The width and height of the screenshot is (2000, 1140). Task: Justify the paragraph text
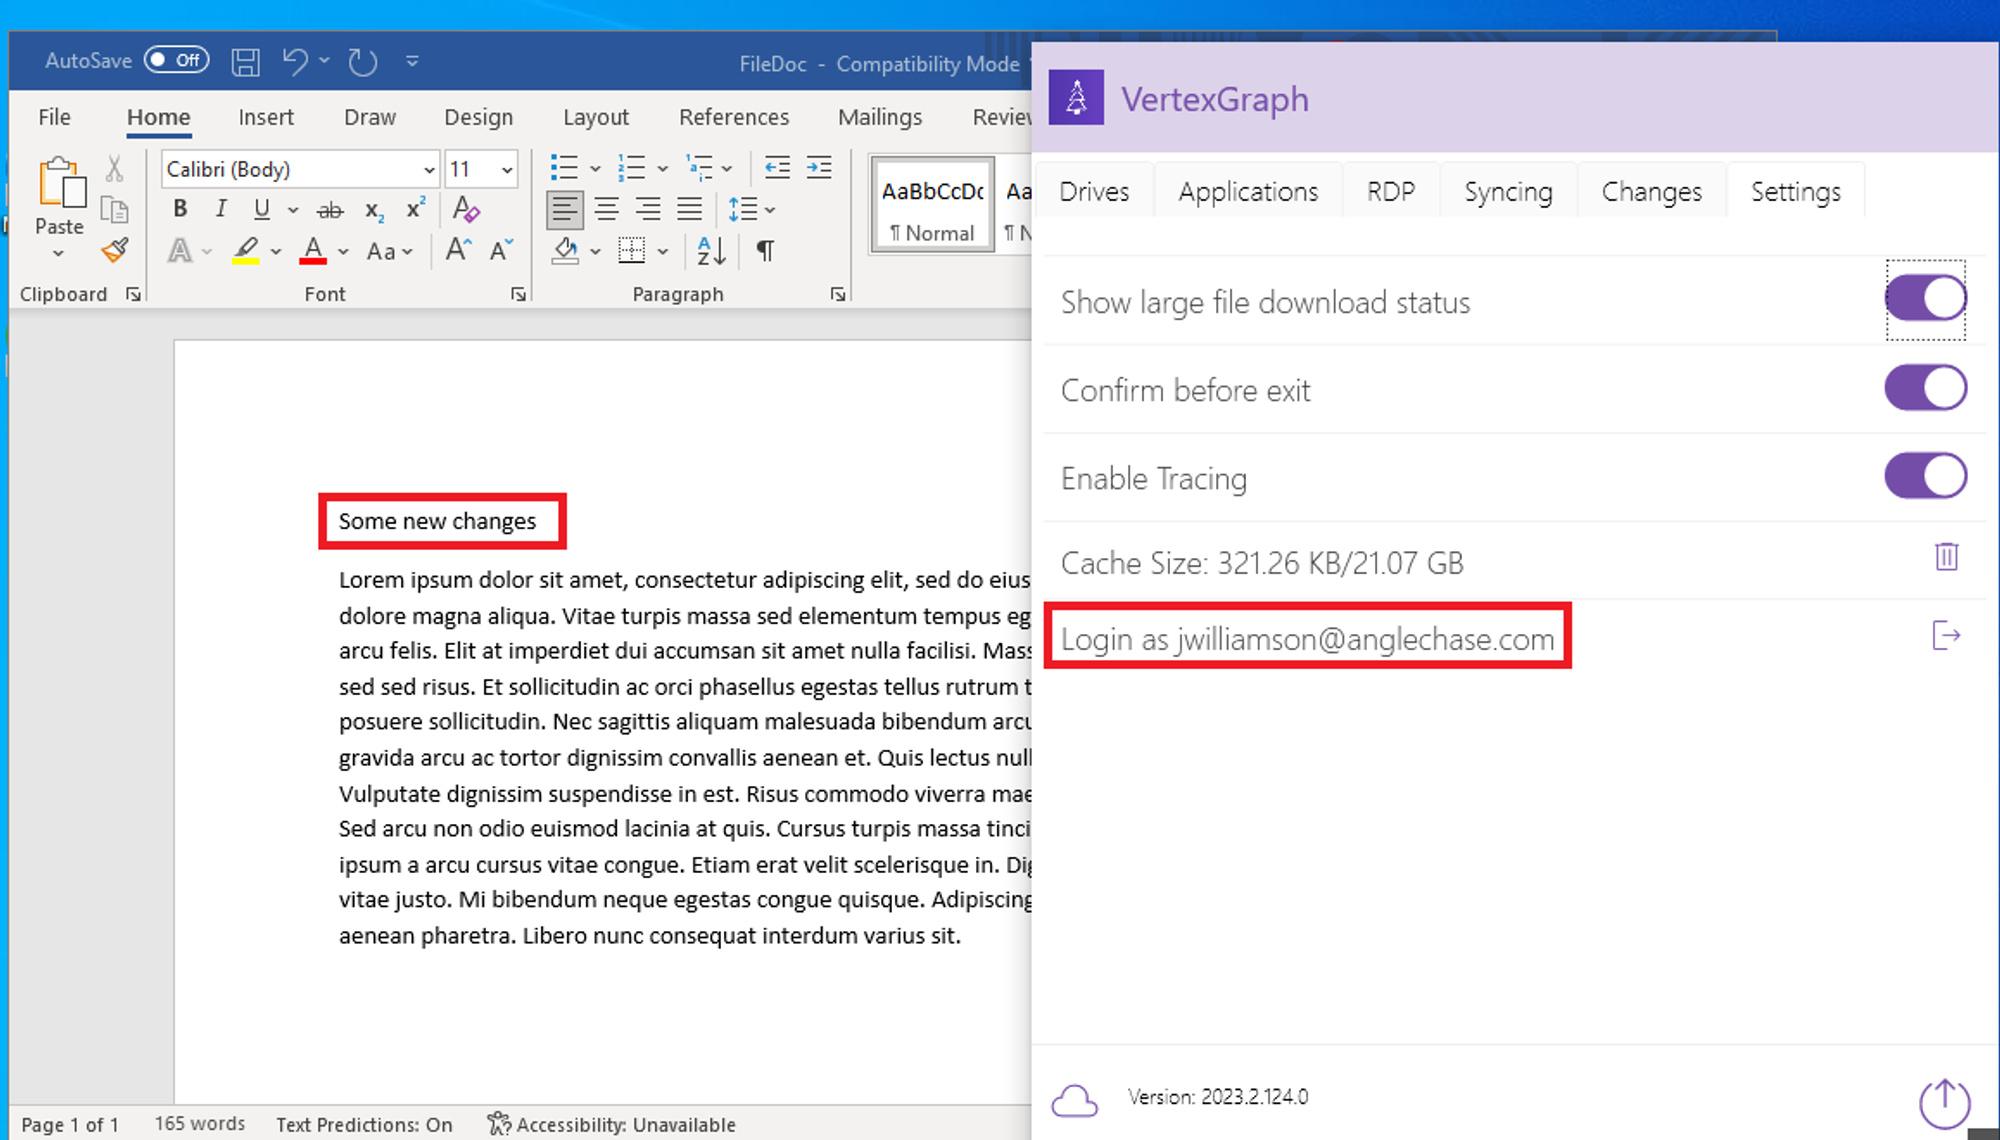point(690,209)
